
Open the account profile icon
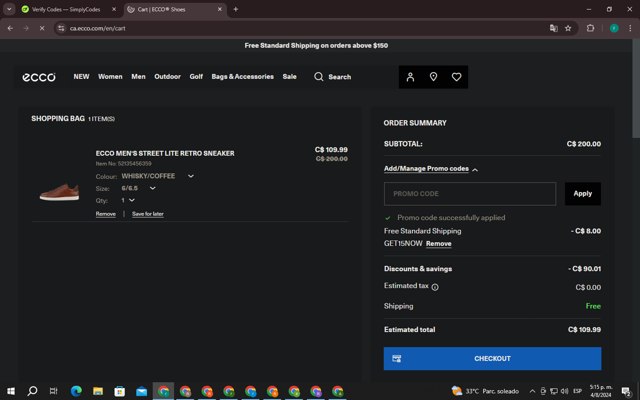click(x=410, y=77)
